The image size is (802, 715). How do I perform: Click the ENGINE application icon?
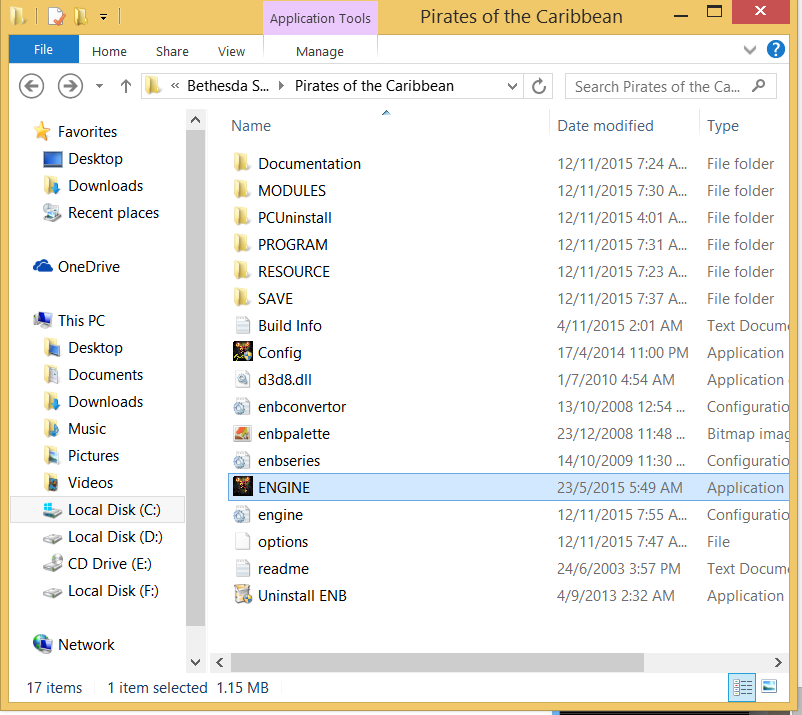tap(242, 487)
